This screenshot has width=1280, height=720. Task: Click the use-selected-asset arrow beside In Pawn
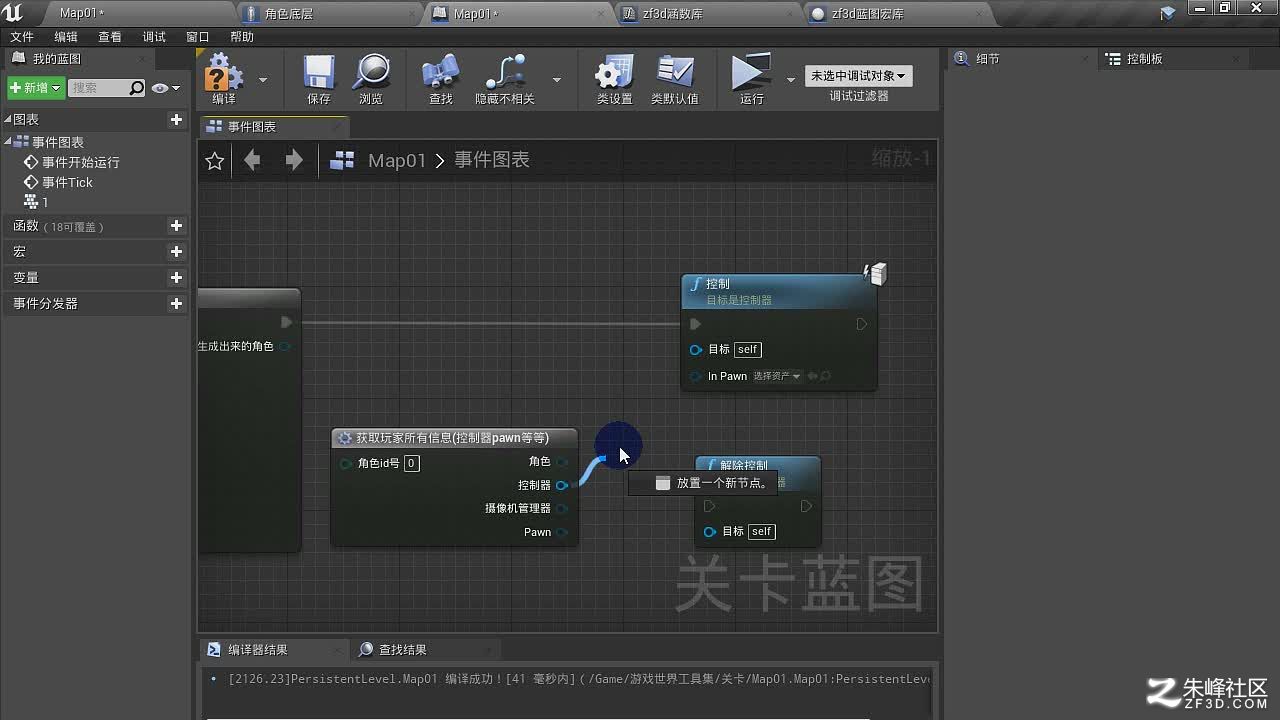point(812,376)
